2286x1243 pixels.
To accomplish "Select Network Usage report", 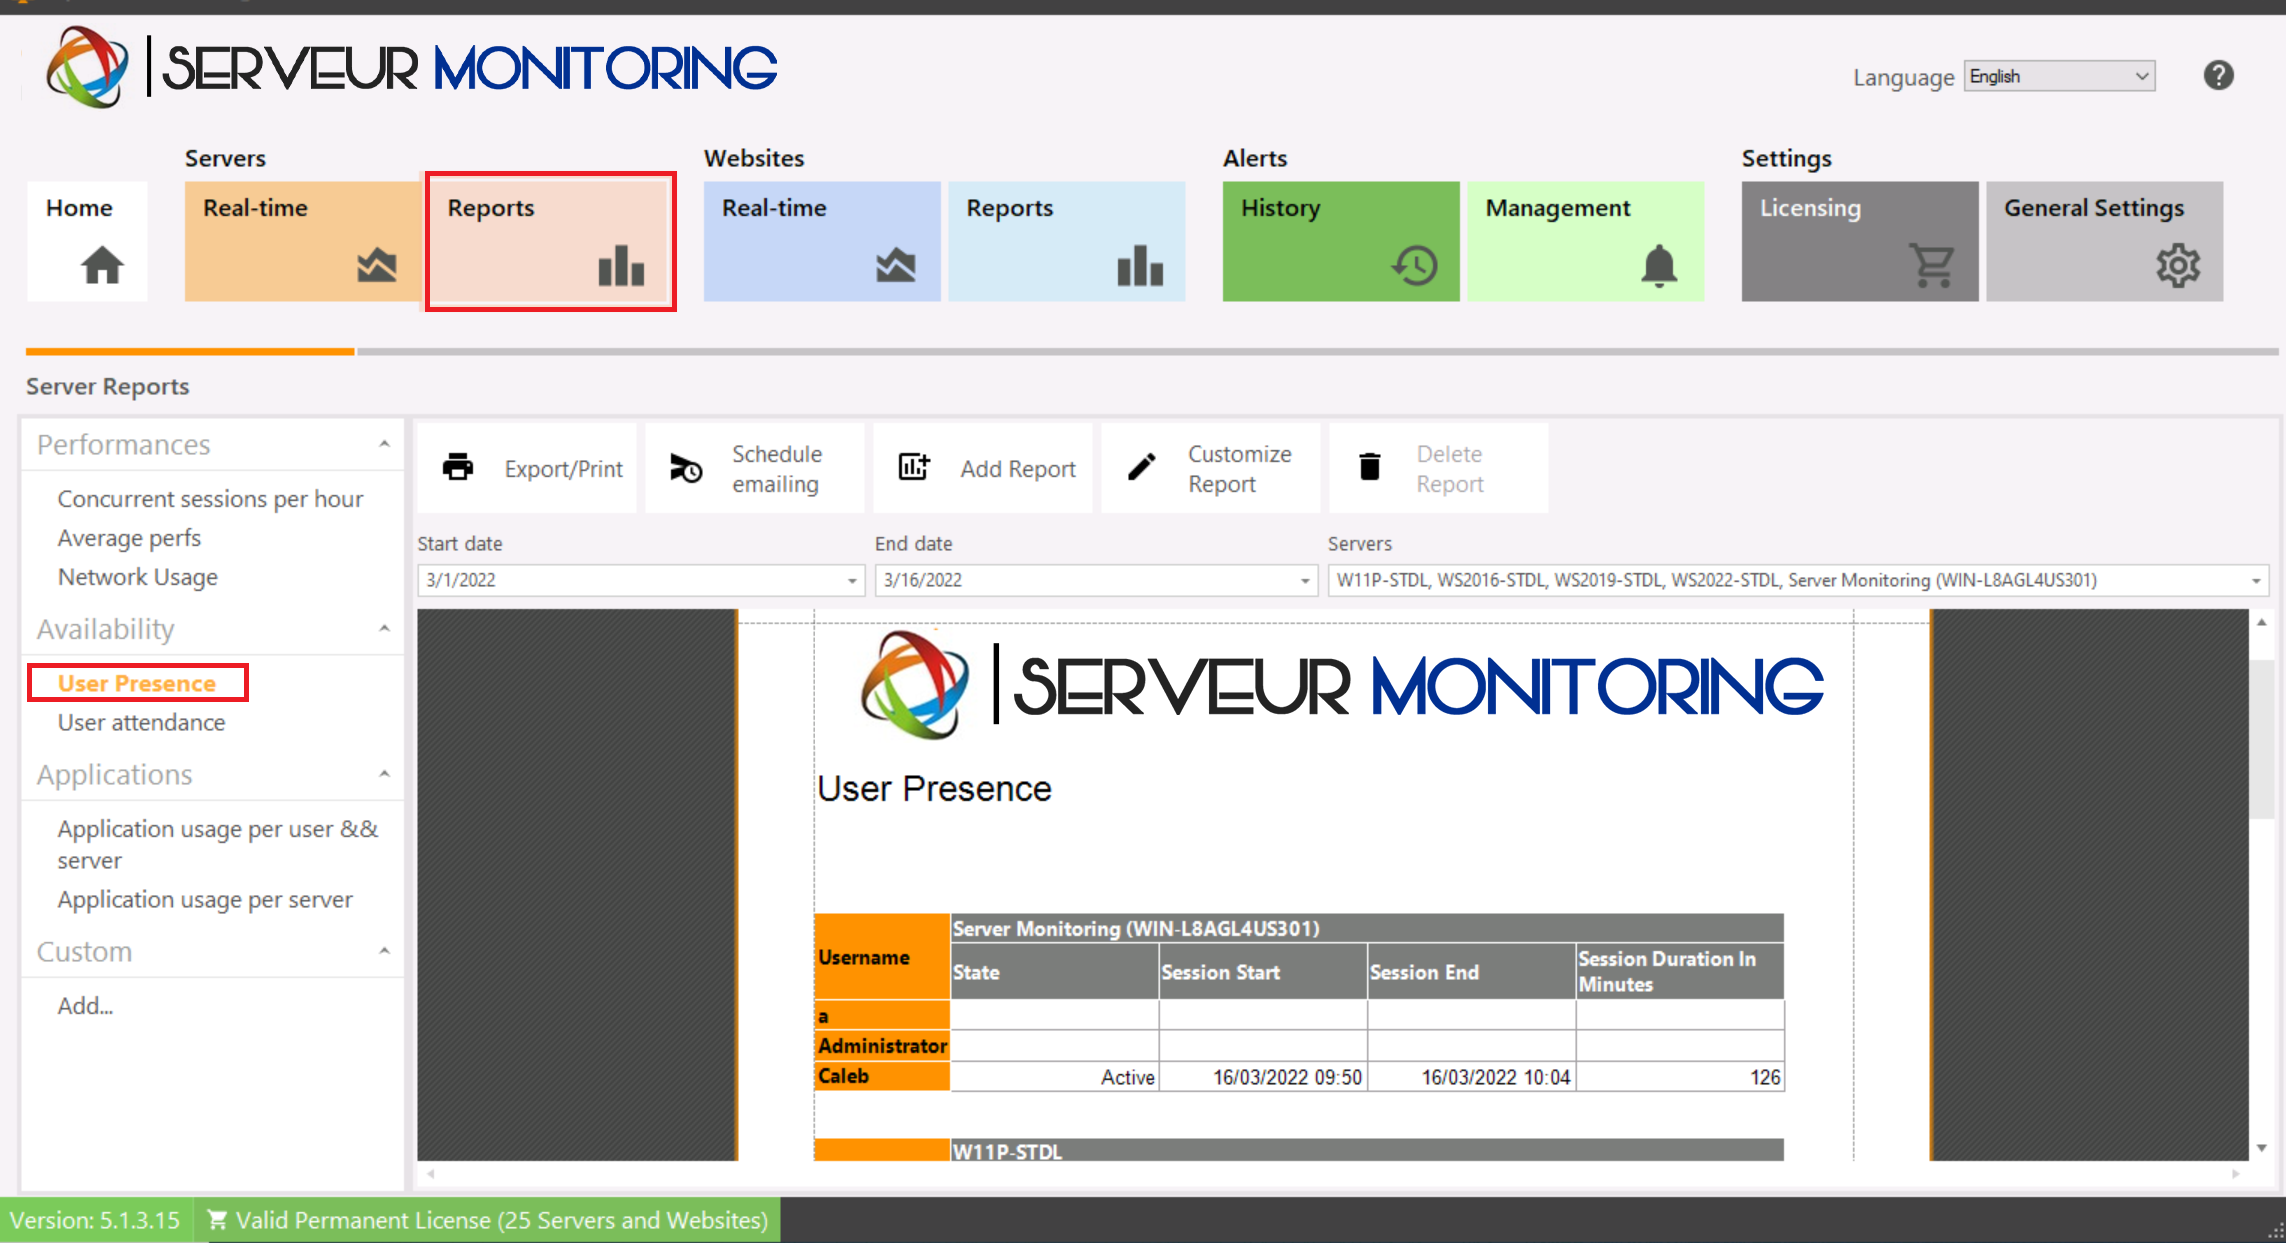I will click(x=137, y=577).
